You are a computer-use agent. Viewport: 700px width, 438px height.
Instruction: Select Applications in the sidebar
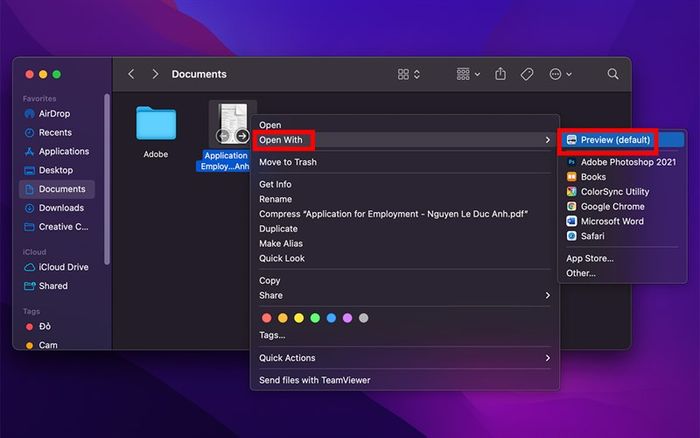click(x=57, y=151)
